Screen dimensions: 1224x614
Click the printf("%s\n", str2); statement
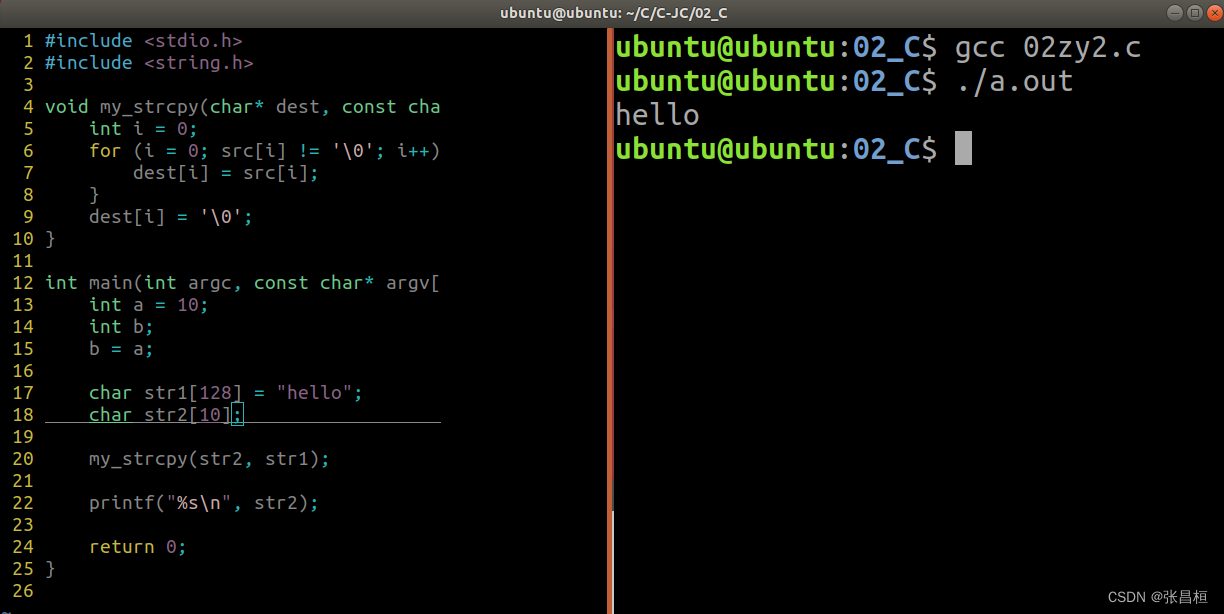(x=203, y=502)
